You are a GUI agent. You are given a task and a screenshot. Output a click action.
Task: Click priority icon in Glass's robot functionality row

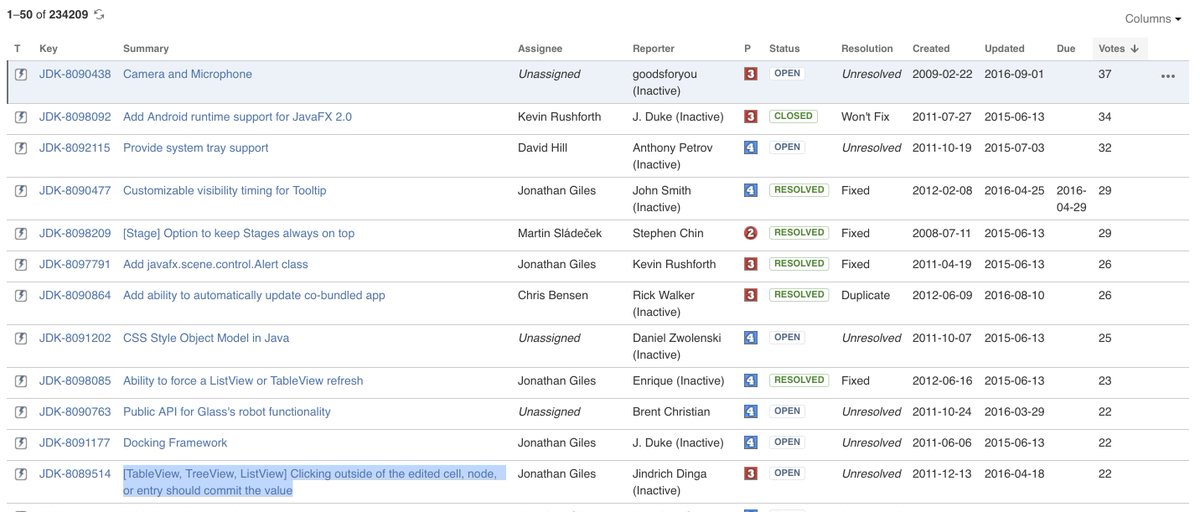tap(750, 412)
